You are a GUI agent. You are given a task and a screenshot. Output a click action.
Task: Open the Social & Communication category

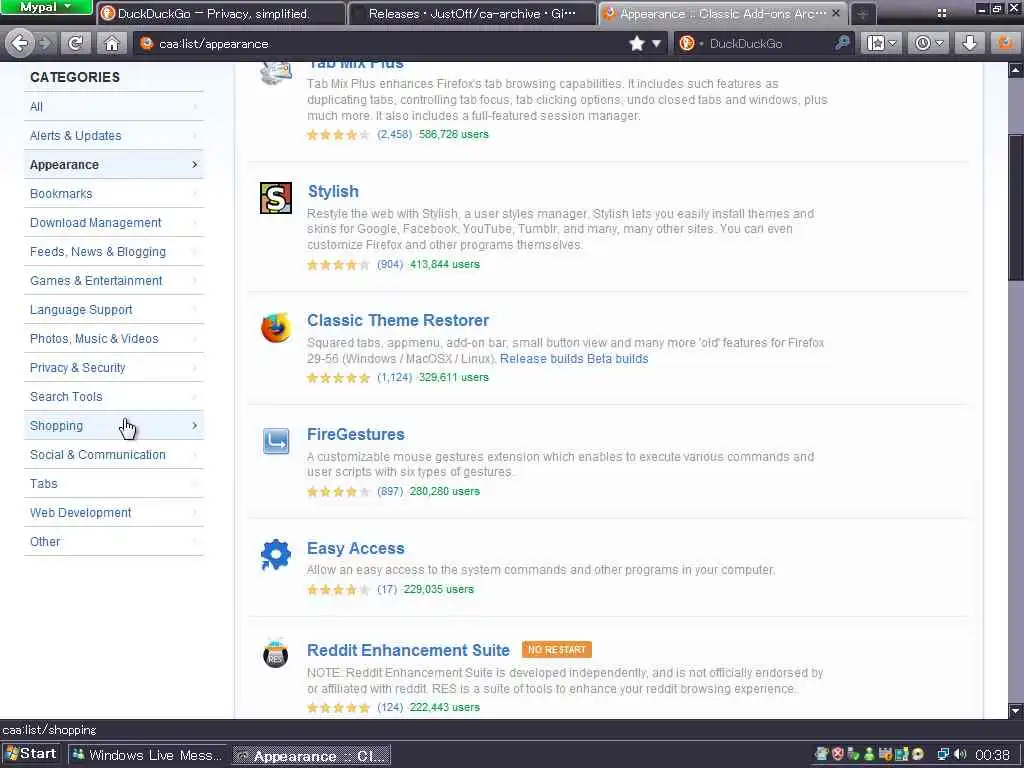coord(114,455)
